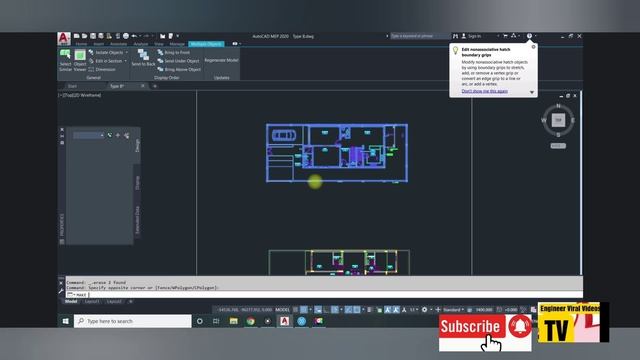Close the hatch boundary grips tip balloon
640x360 pixels.
coord(533,47)
